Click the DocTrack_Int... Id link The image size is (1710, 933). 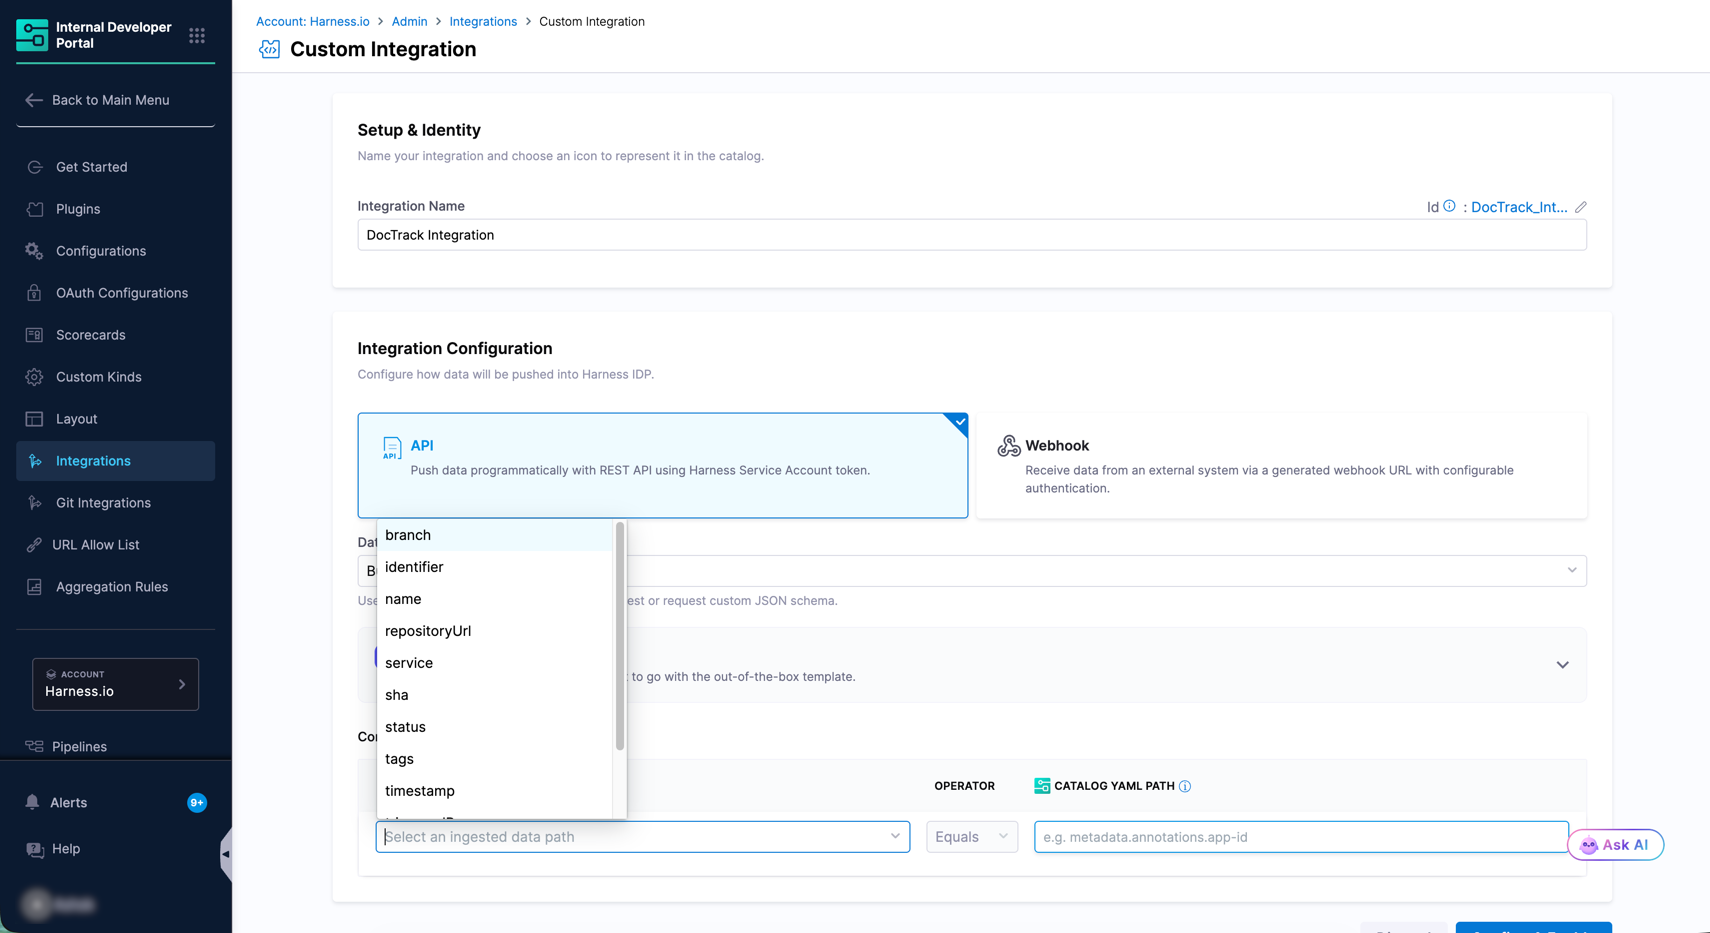point(1519,207)
